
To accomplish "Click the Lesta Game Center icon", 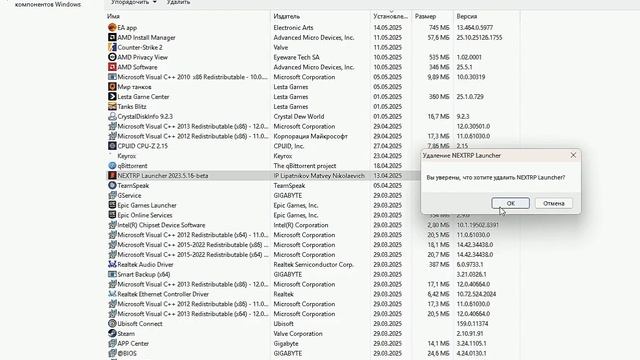I will pos(112,96).
